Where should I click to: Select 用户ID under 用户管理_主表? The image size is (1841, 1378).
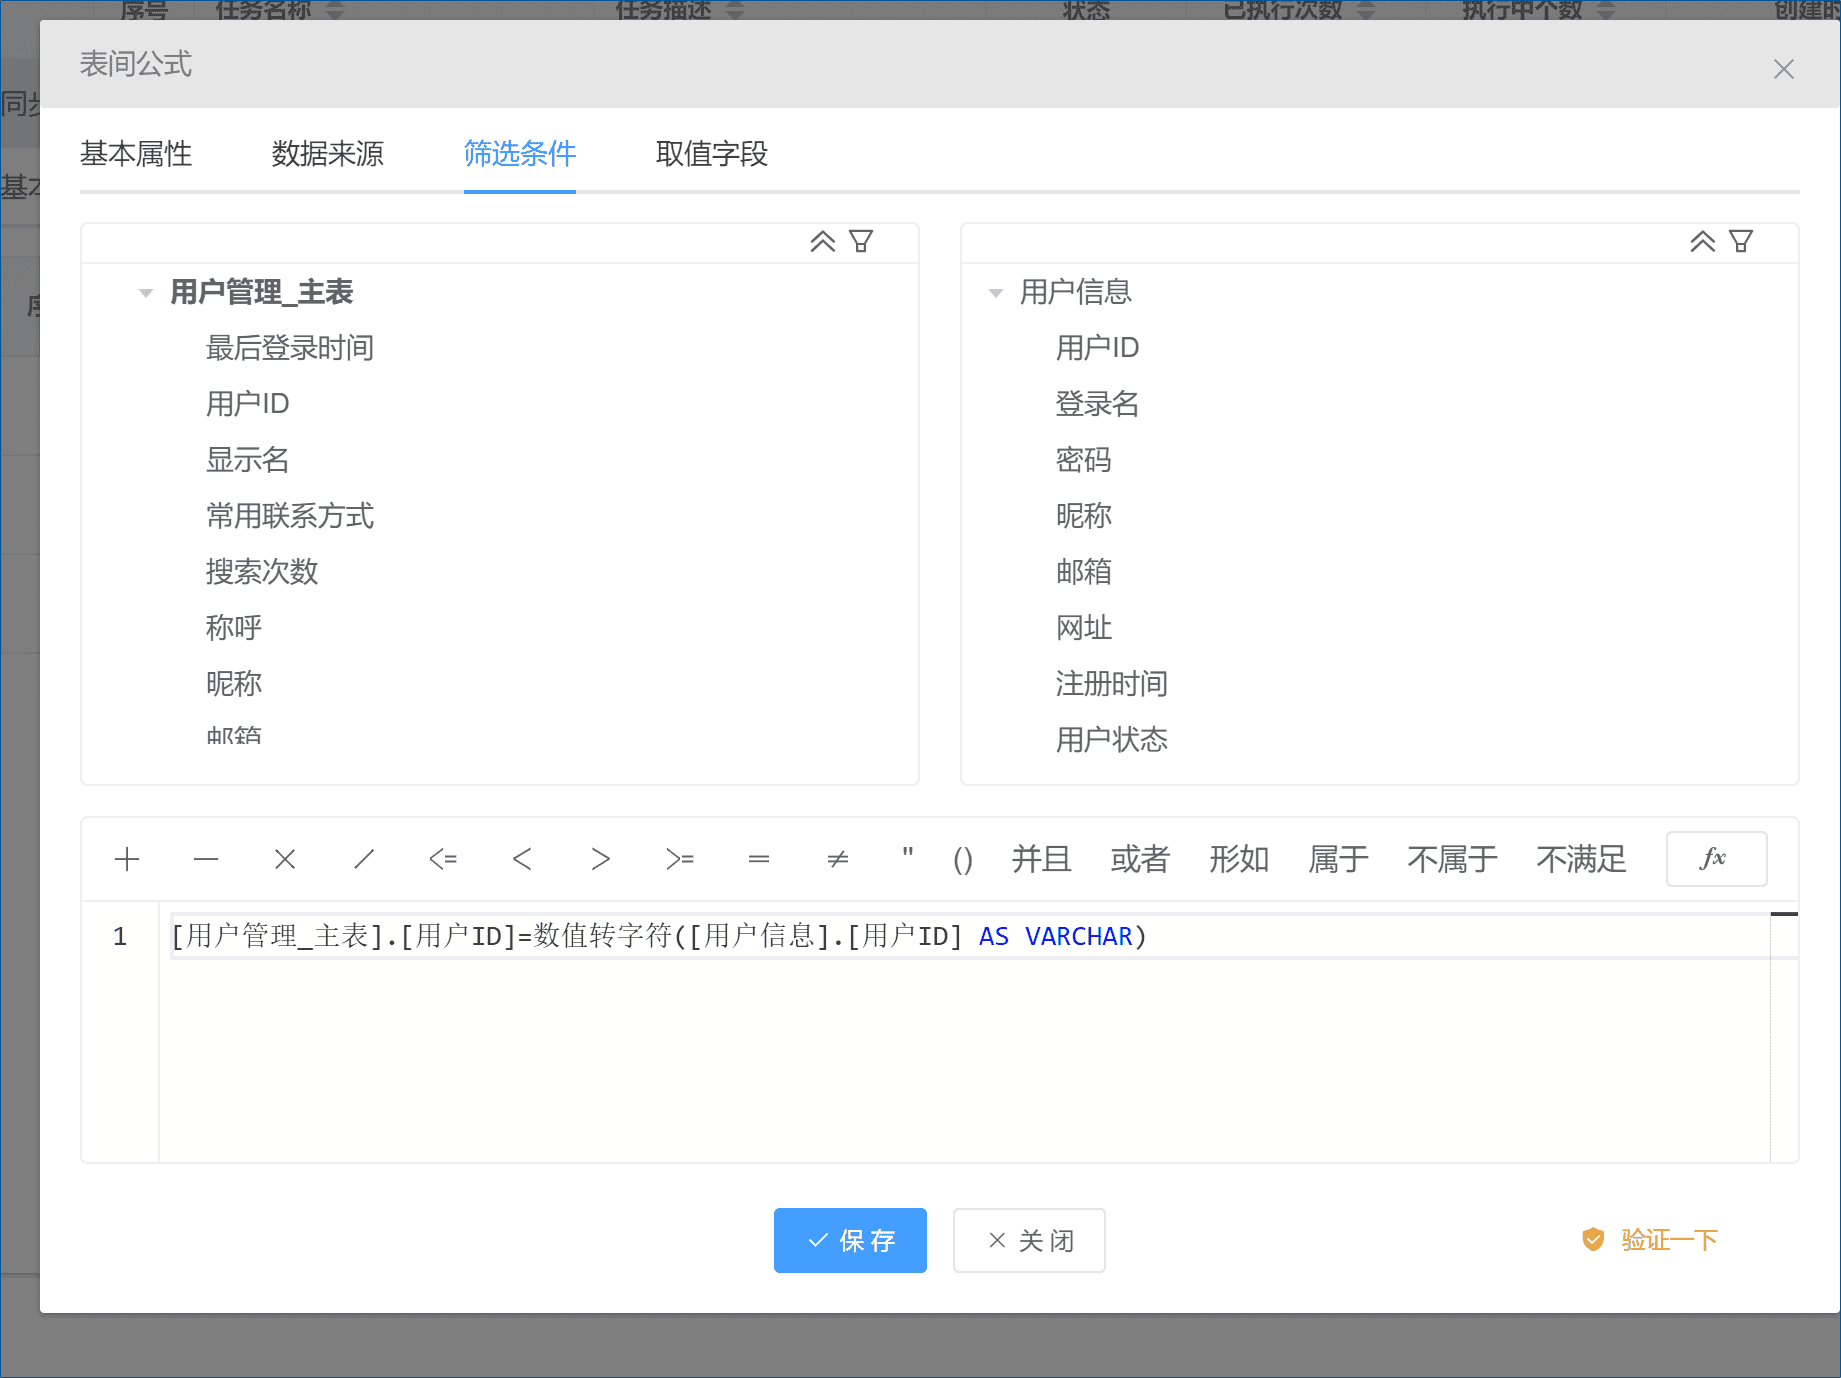click(248, 404)
